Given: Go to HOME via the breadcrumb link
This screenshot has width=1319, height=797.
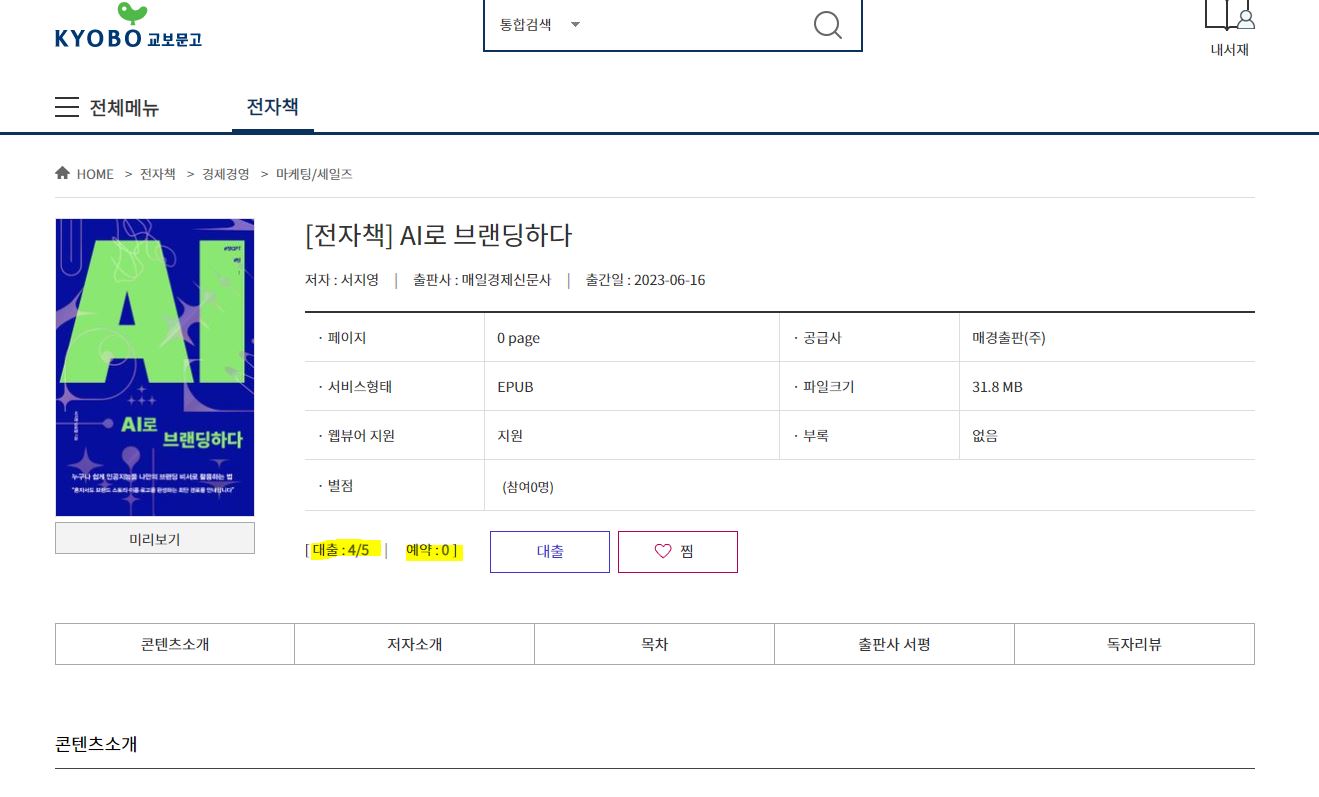Looking at the screenshot, I should coord(95,173).
